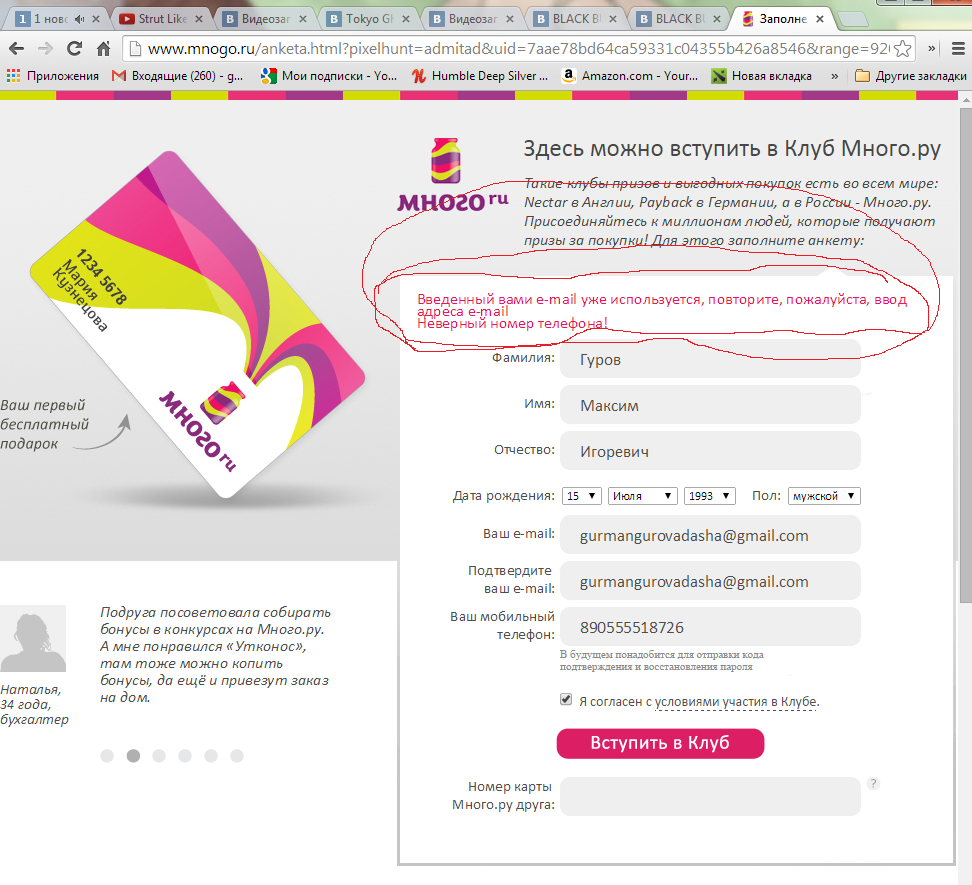Close the Strut Like tab
The height and width of the screenshot is (885, 972).
[x=199, y=19]
